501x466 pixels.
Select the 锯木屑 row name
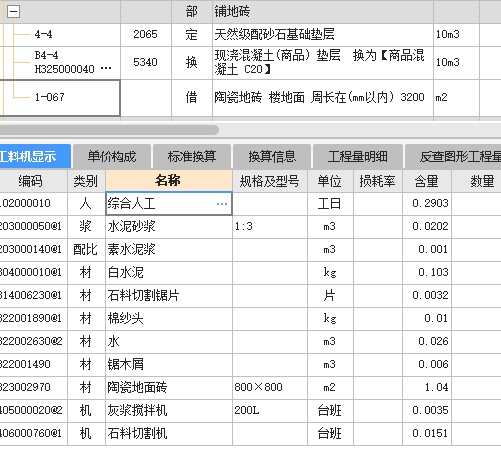[169, 365]
